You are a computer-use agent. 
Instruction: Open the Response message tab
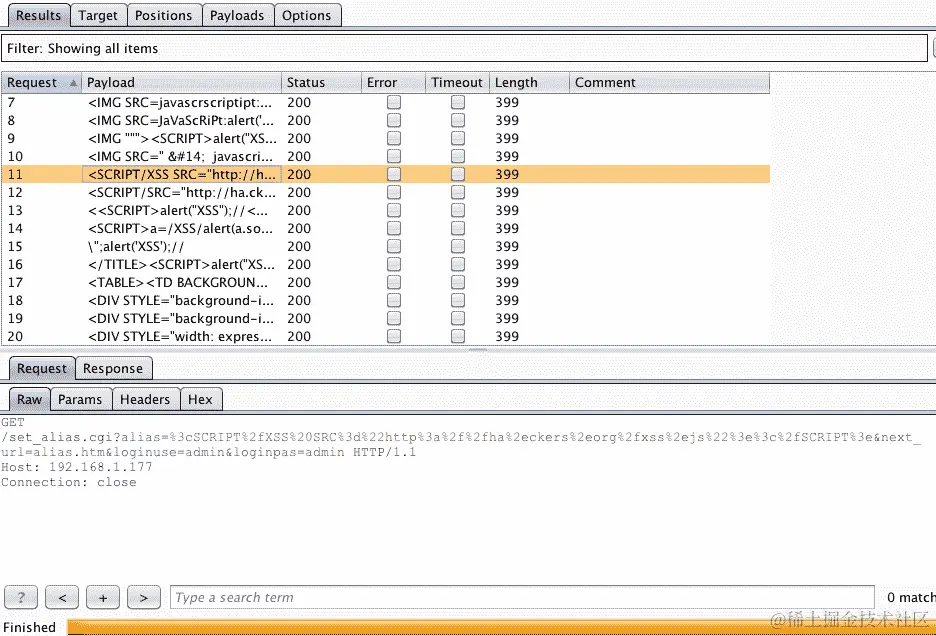(x=113, y=368)
